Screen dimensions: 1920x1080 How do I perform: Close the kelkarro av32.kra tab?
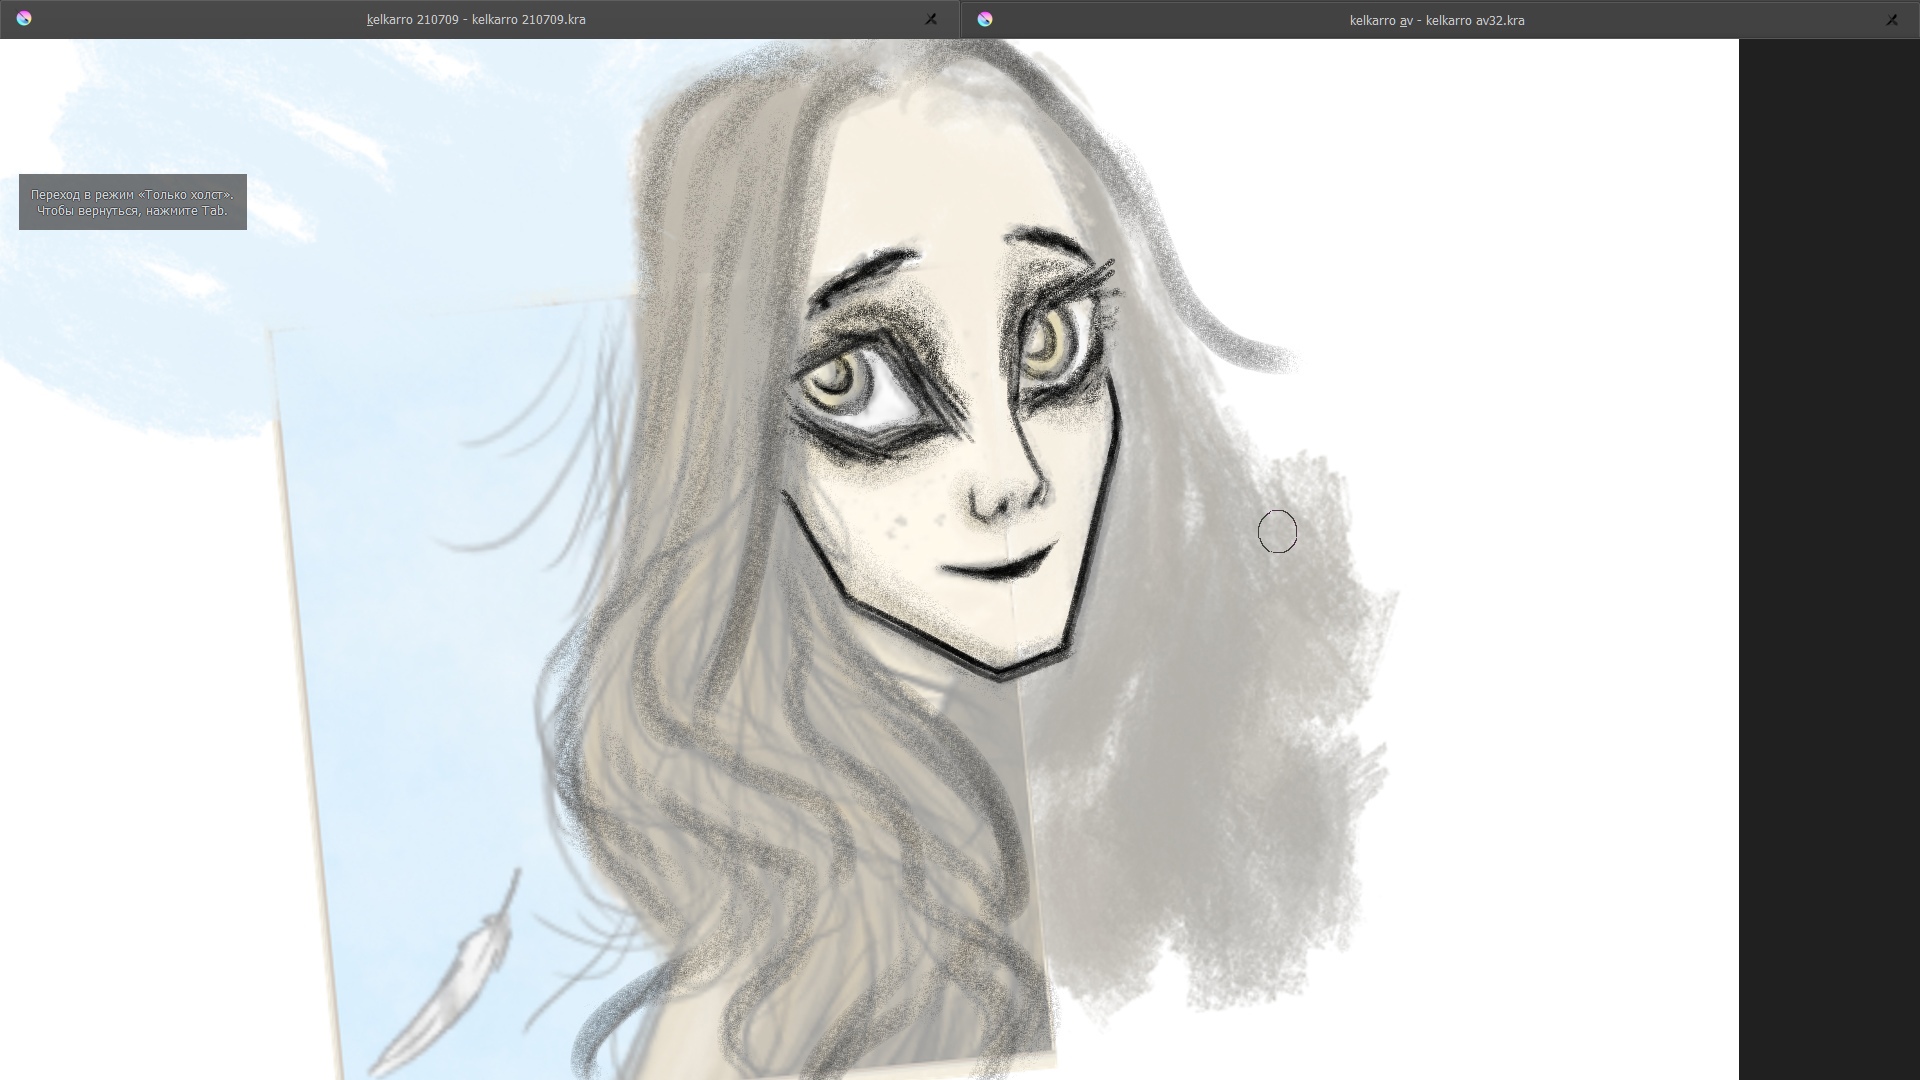[x=1891, y=19]
